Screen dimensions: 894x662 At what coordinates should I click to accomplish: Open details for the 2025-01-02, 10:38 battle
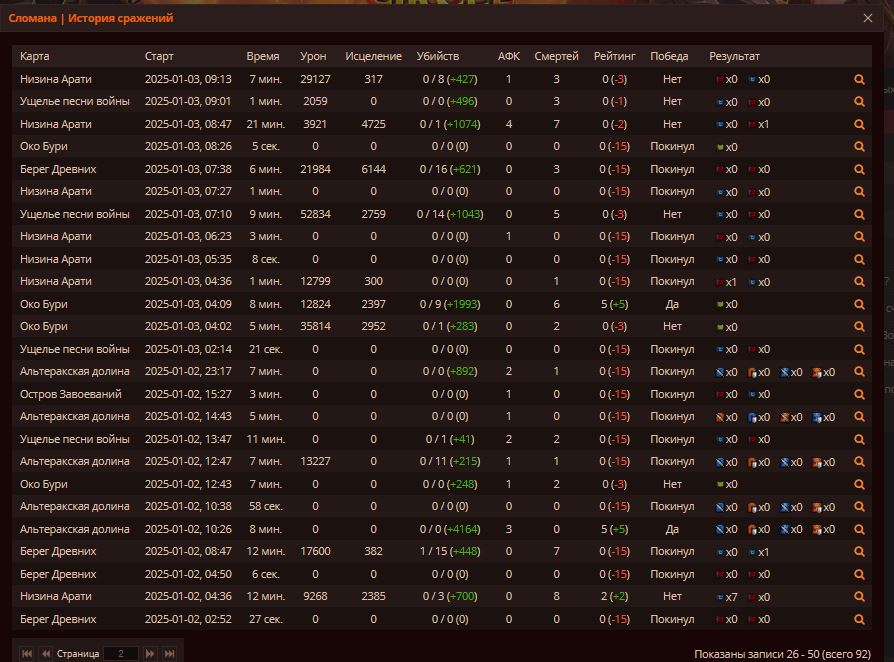pyautogui.click(x=859, y=507)
